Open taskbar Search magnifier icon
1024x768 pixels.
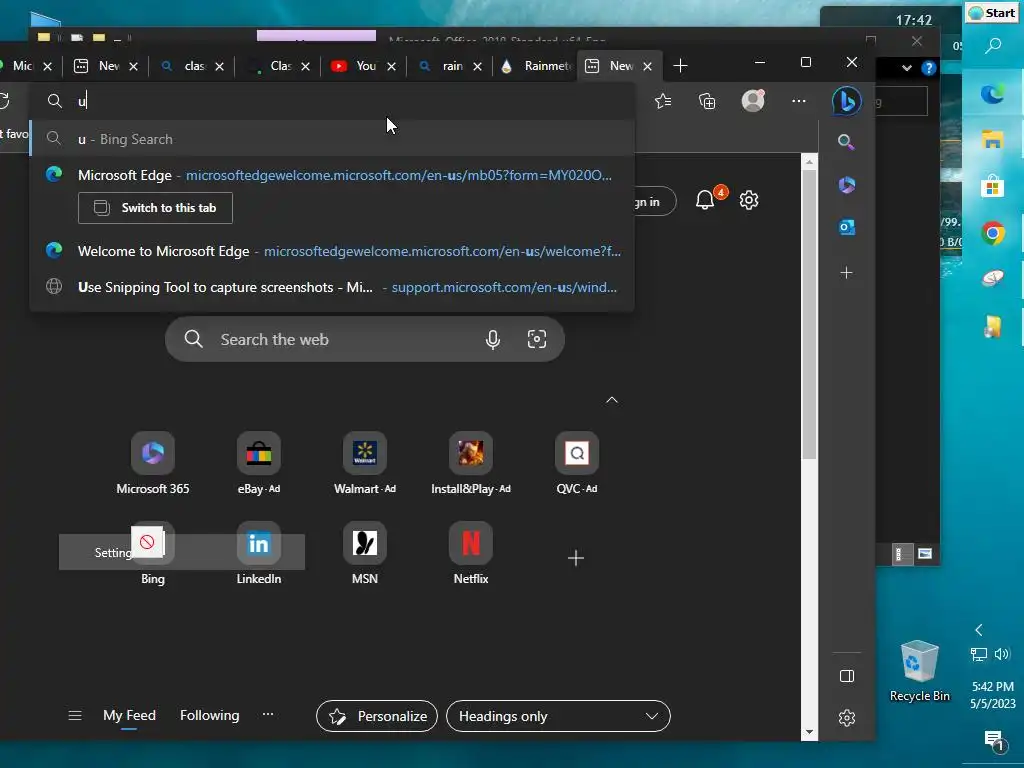tap(993, 46)
